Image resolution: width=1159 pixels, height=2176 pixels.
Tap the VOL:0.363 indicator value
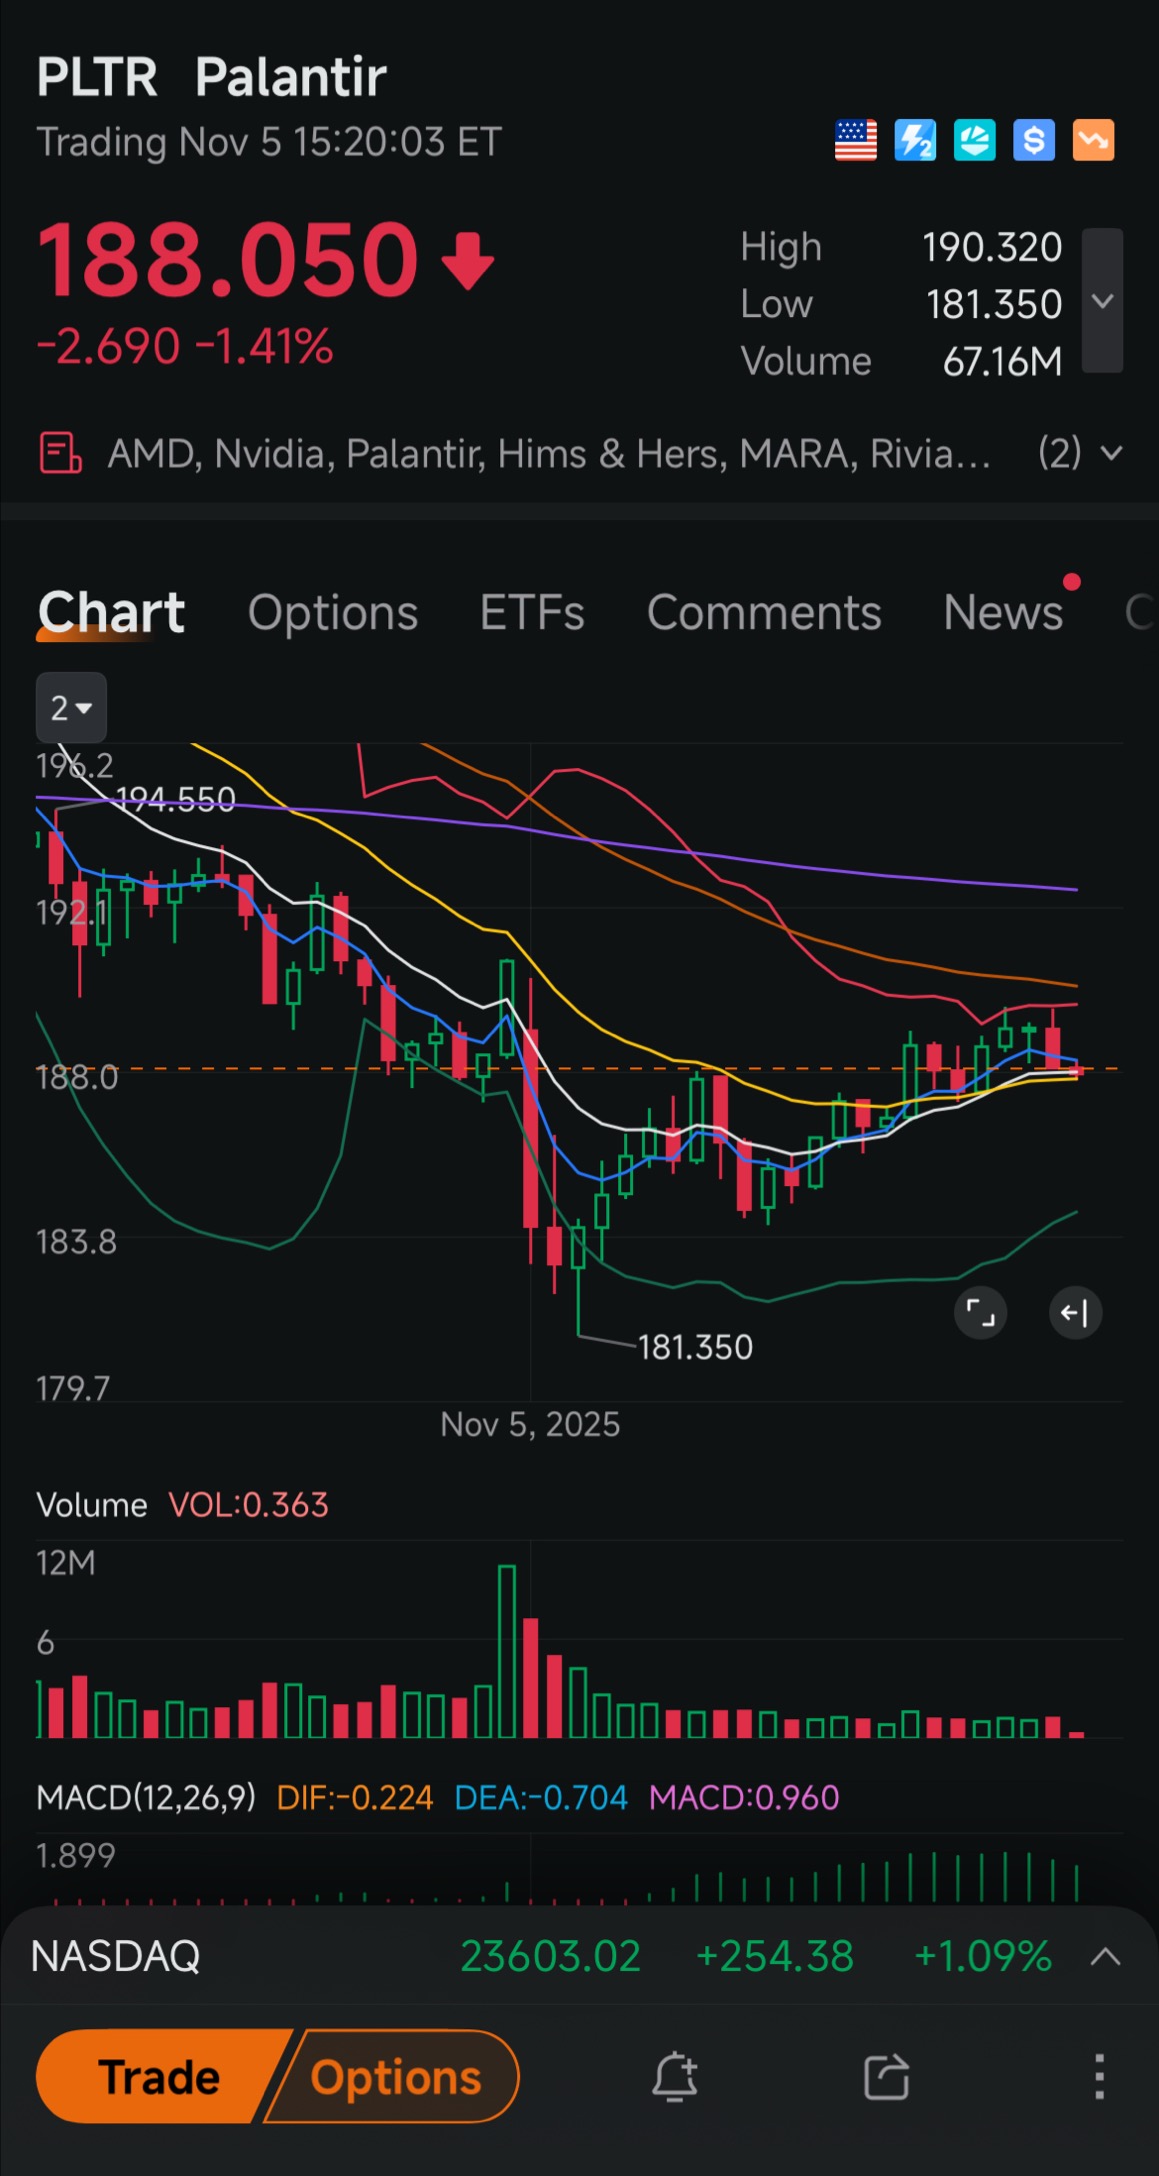[248, 1505]
